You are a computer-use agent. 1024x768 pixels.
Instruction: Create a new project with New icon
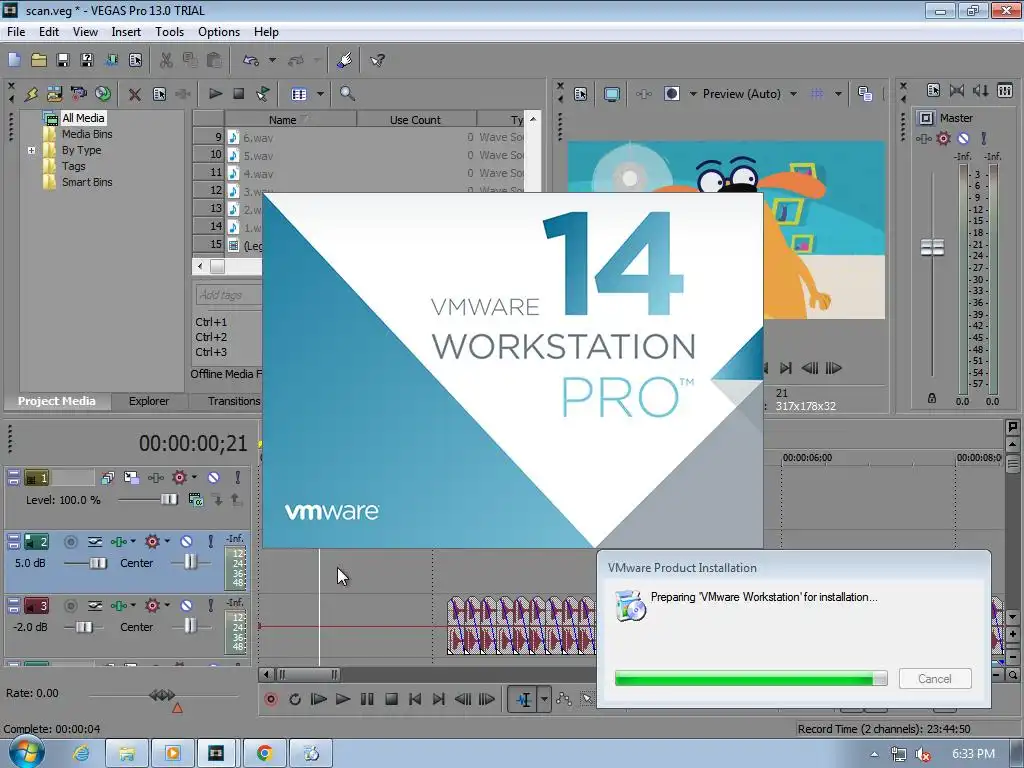tap(14, 60)
